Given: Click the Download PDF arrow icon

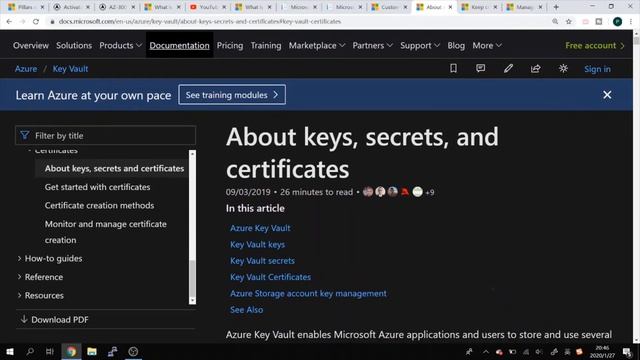Looking at the screenshot, I should click(x=24, y=319).
